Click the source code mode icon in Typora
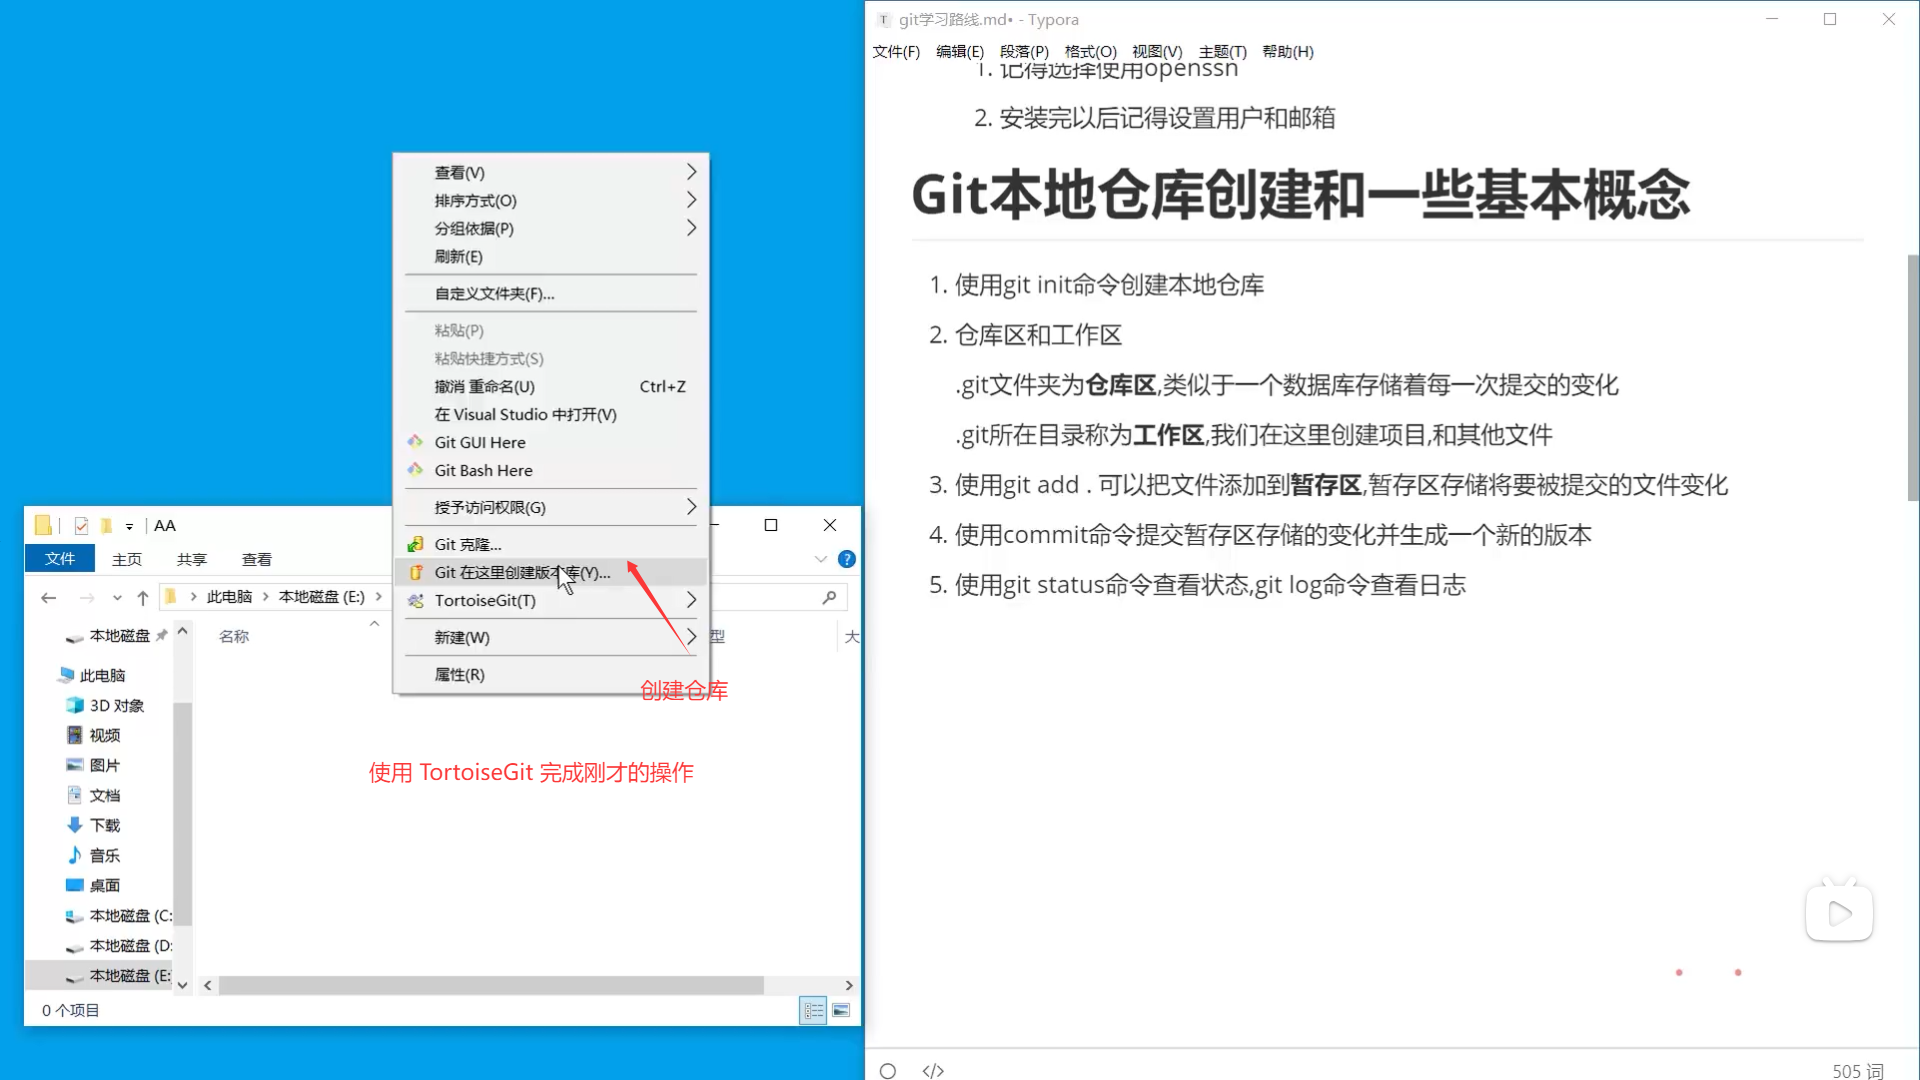The image size is (1920, 1080). (x=933, y=1070)
